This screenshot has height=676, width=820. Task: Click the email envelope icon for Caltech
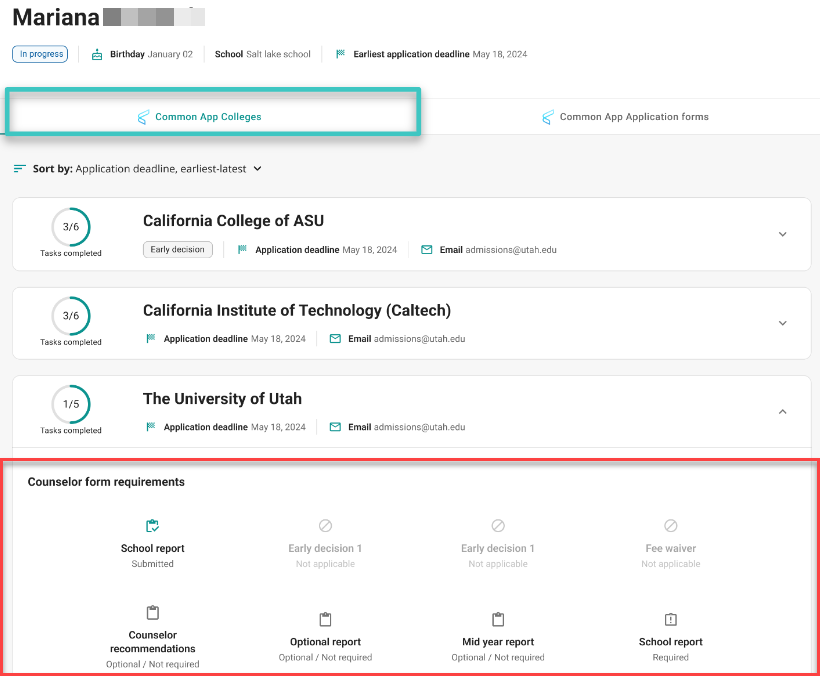pyautogui.click(x=336, y=339)
